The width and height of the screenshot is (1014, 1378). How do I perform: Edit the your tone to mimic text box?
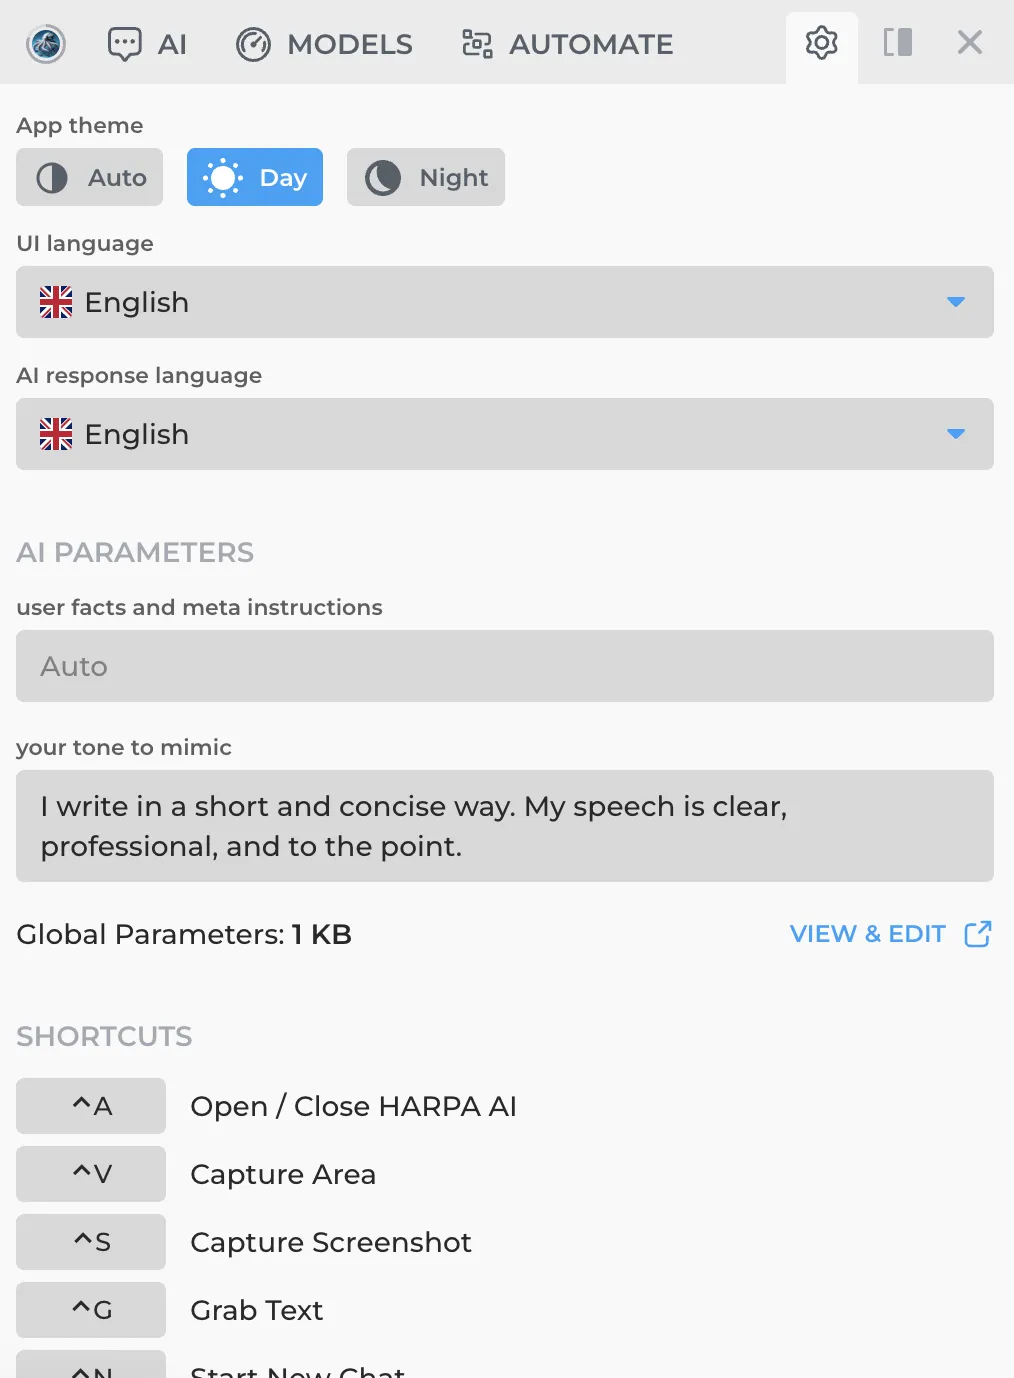click(x=504, y=826)
